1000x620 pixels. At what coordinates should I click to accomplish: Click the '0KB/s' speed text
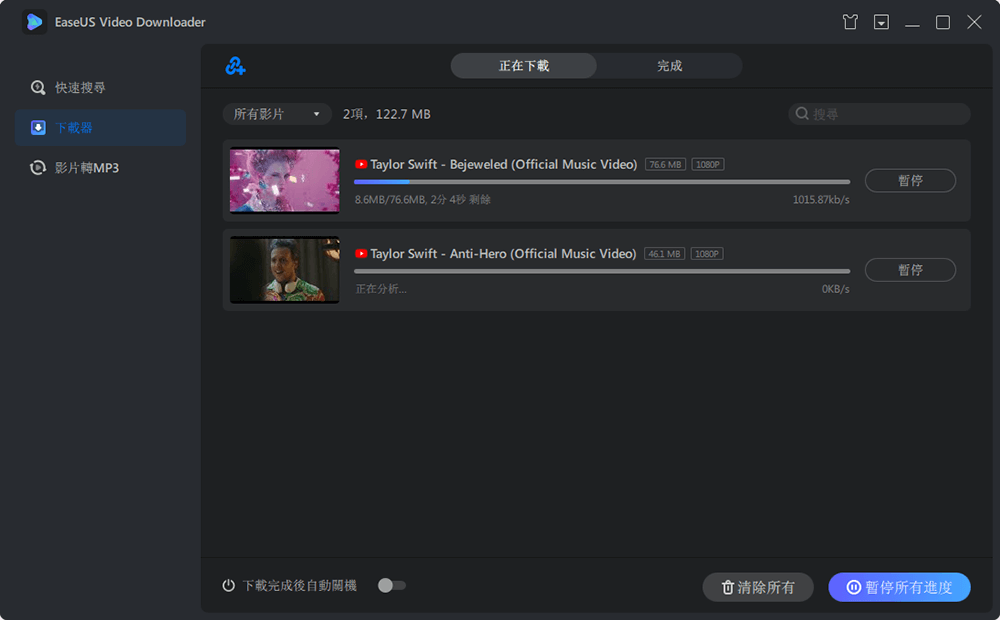[835, 289]
